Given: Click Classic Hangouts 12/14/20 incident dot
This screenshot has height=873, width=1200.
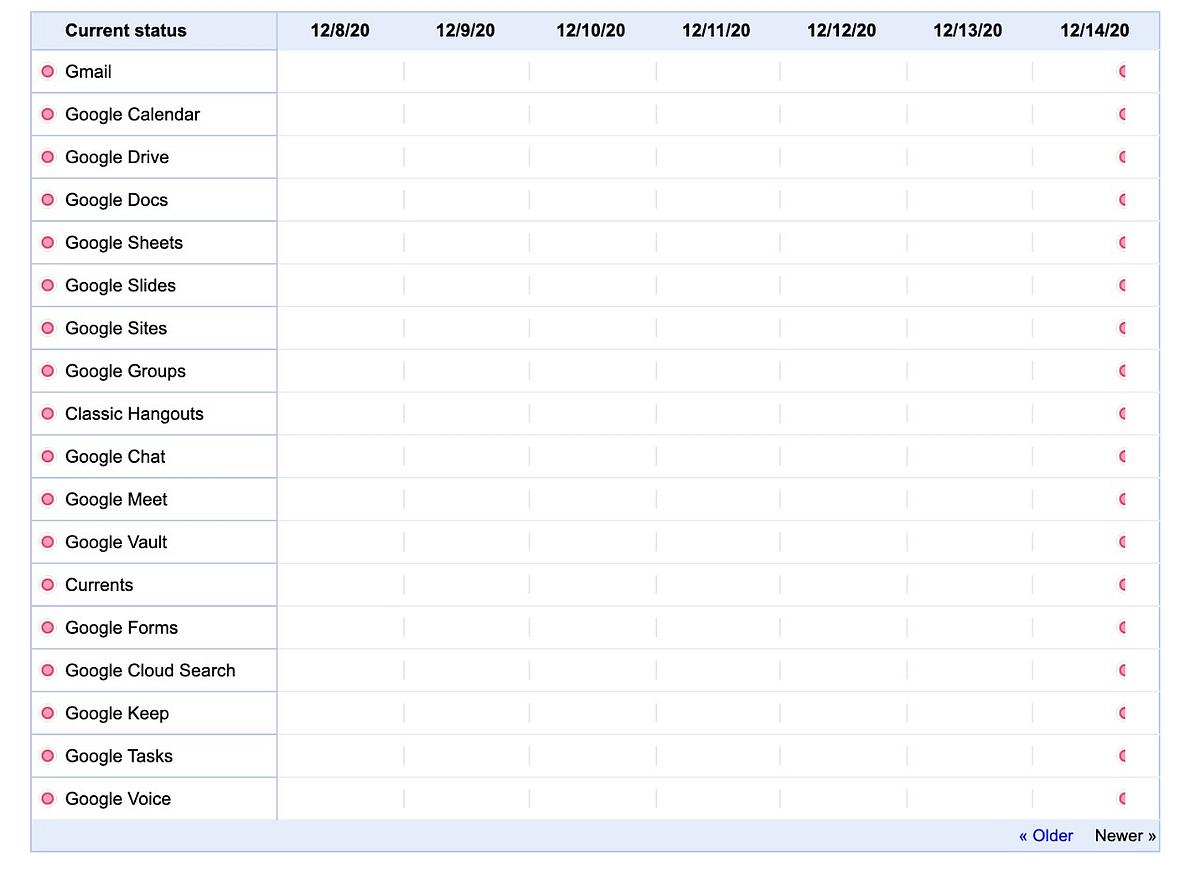Looking at the screenshot, I should (1123, 413).
